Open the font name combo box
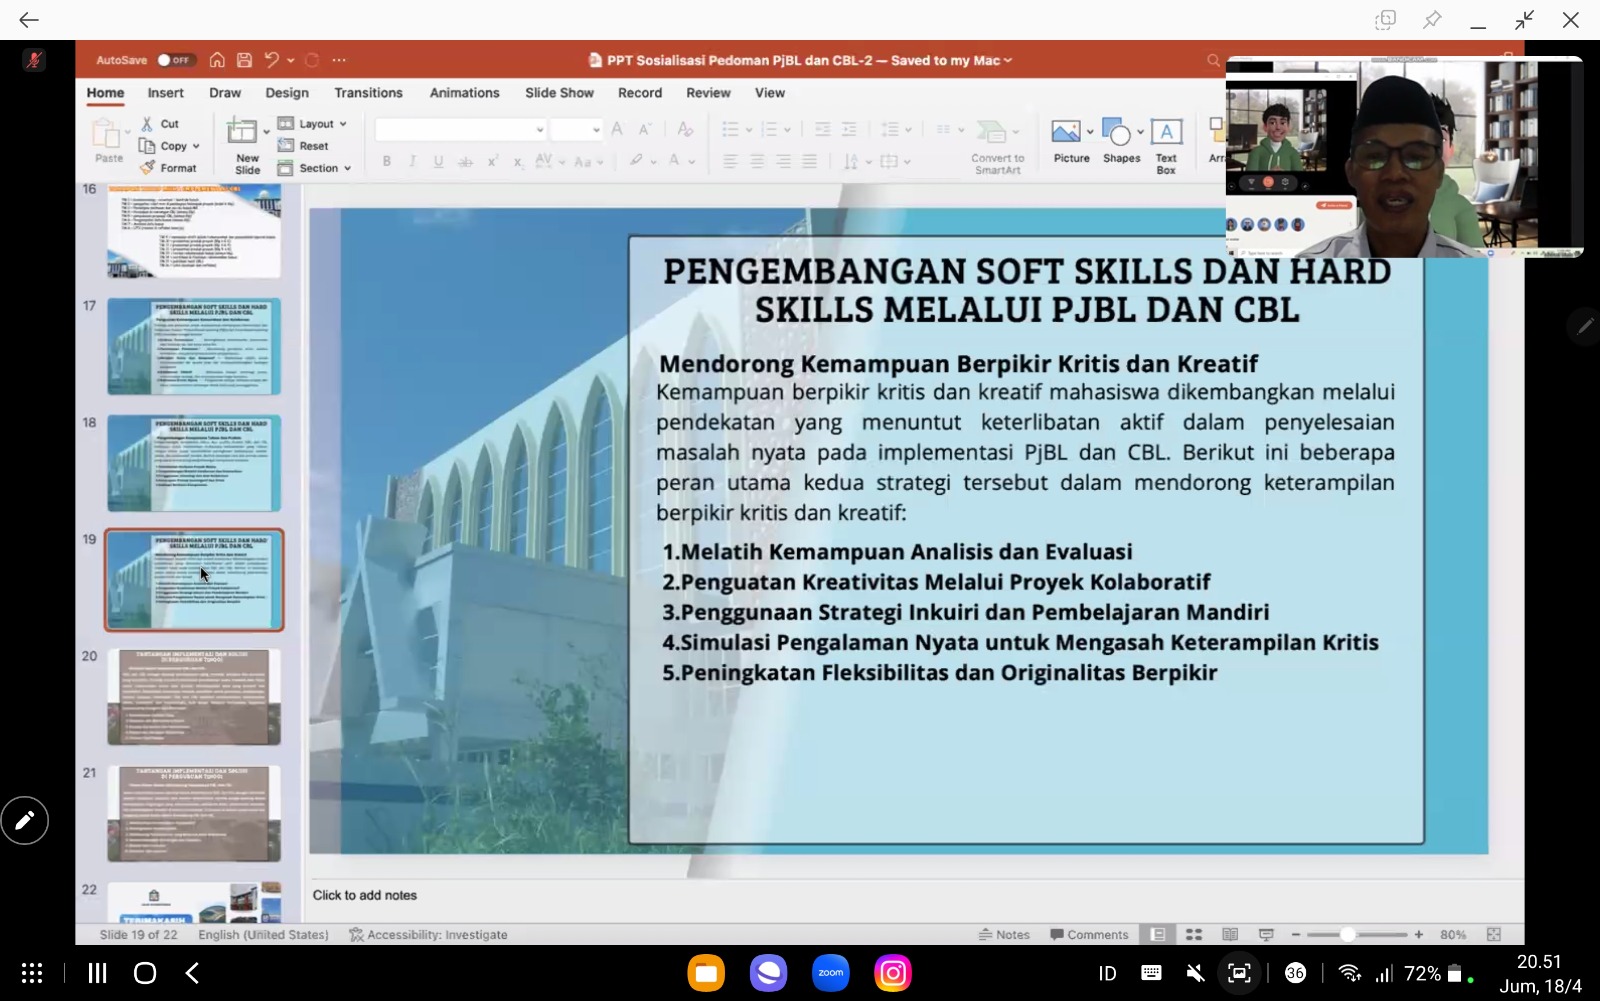The width and height of the screenshot is (1600, 1001). coord(461,130)
